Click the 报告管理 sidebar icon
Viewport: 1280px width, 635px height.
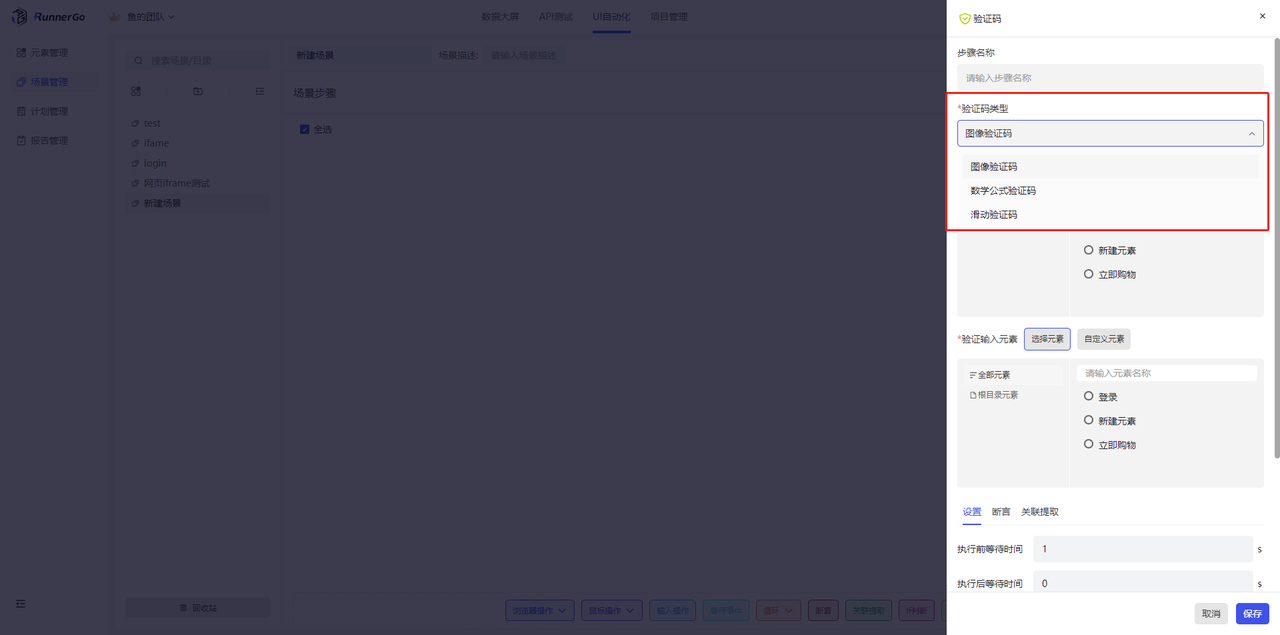(x=21, y=141)
